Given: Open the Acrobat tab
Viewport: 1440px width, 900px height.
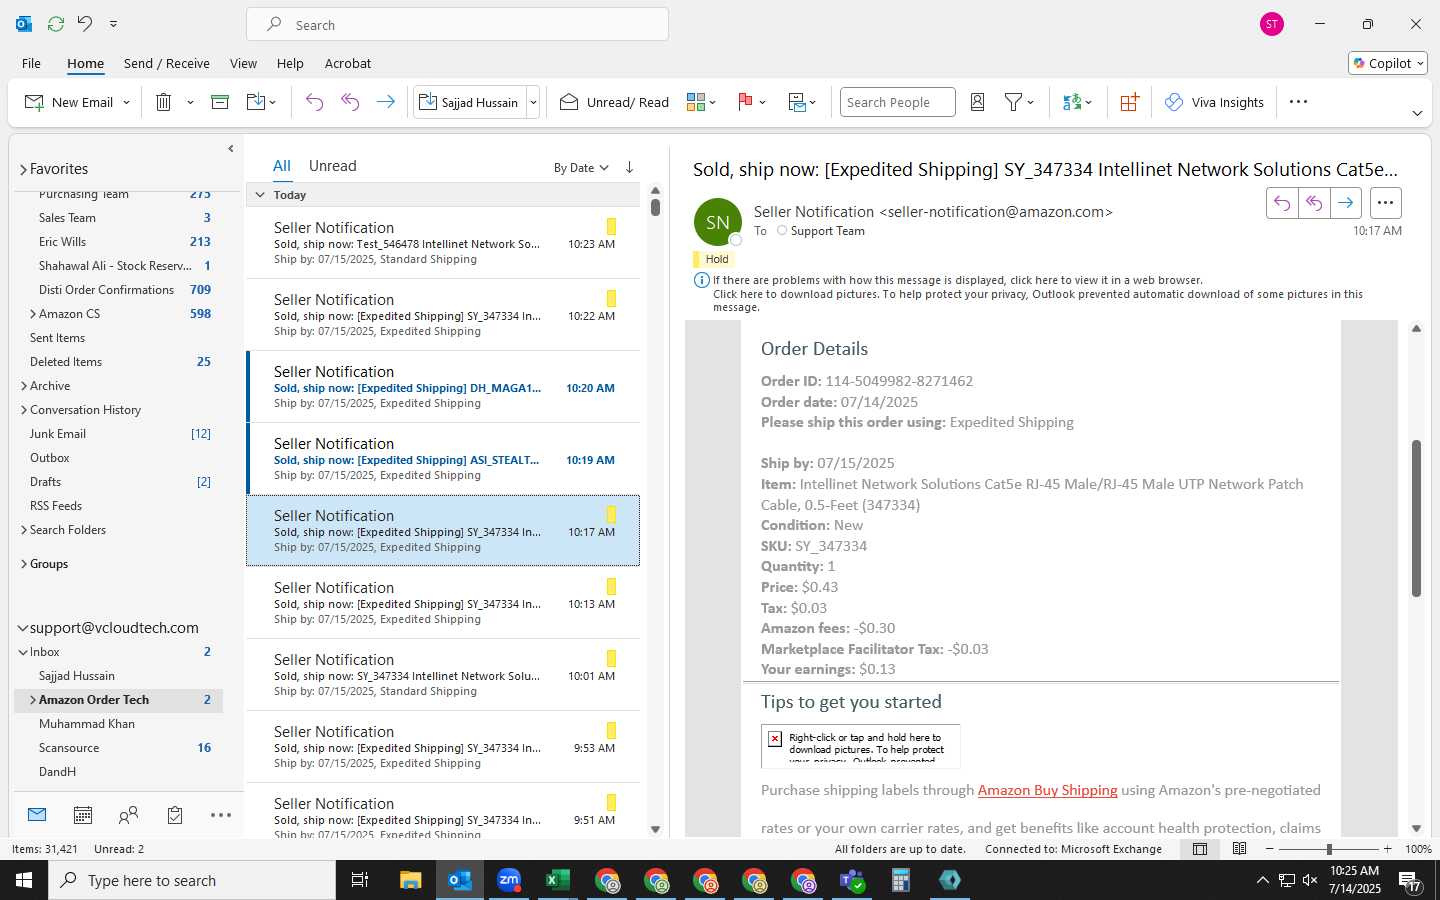Looking at the screenshot, I should coord(348,63).
